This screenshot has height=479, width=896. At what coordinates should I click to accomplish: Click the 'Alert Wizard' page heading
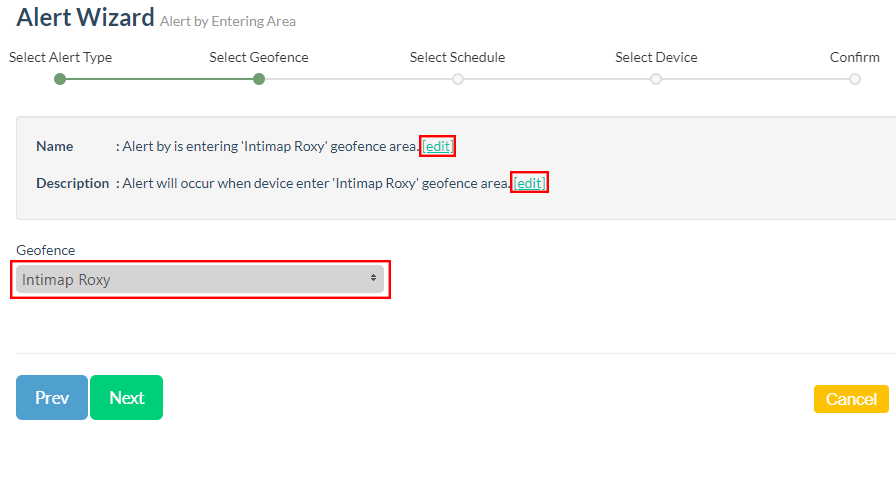coord(85,17)
